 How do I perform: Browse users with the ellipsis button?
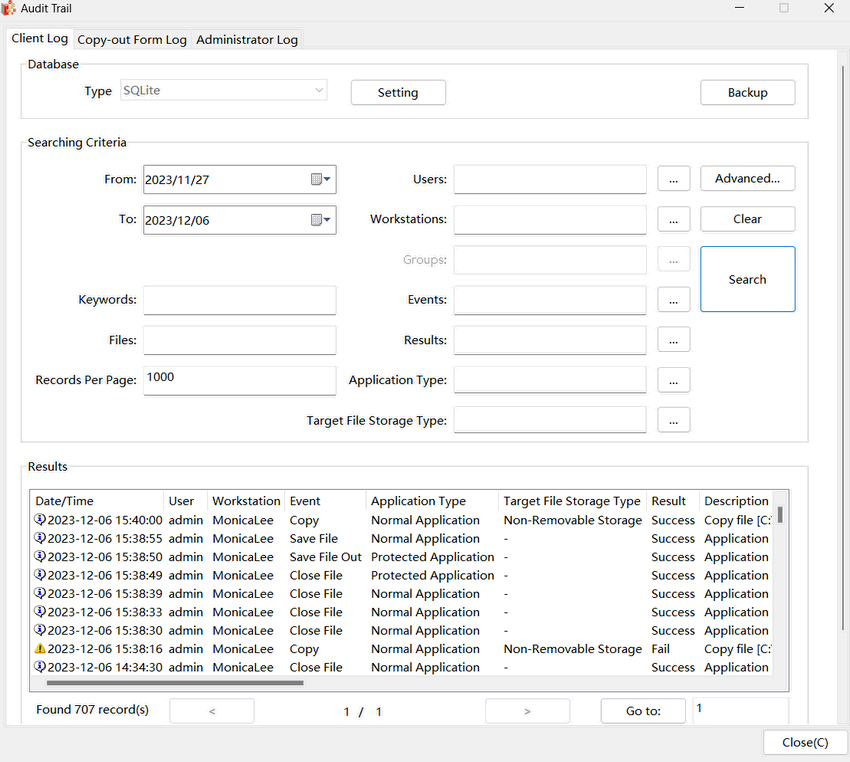click(x=673, y=179)
